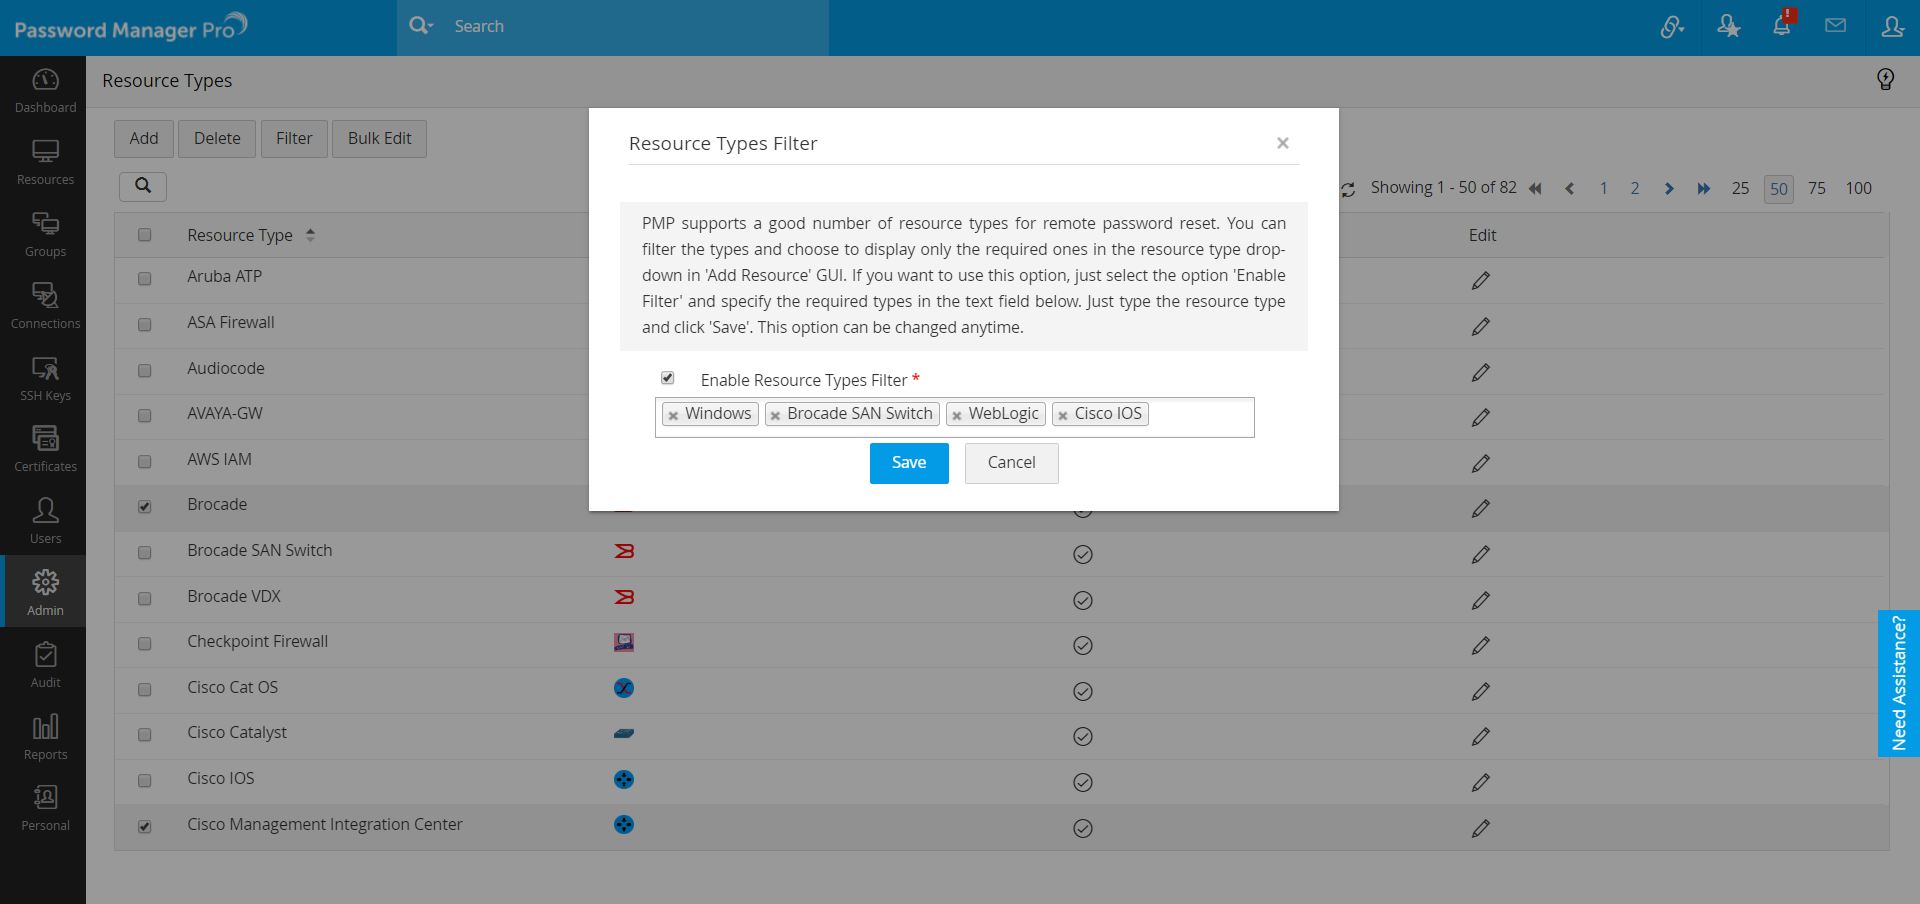Click the Add button

pyautogui.click(x=144, y=139)
